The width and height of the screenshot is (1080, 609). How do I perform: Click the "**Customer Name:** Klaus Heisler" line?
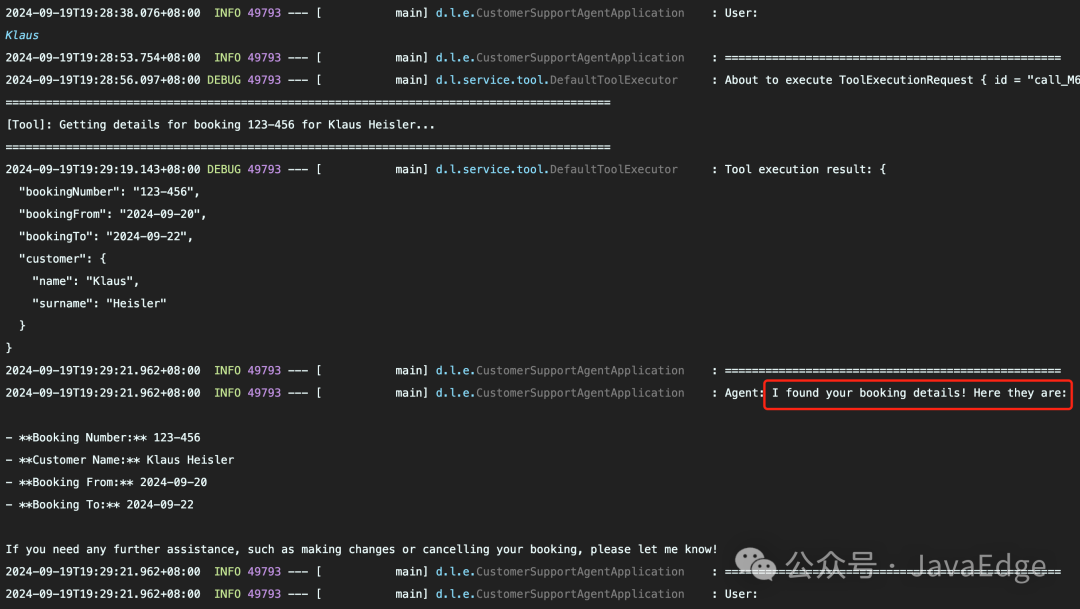(119, 460)
